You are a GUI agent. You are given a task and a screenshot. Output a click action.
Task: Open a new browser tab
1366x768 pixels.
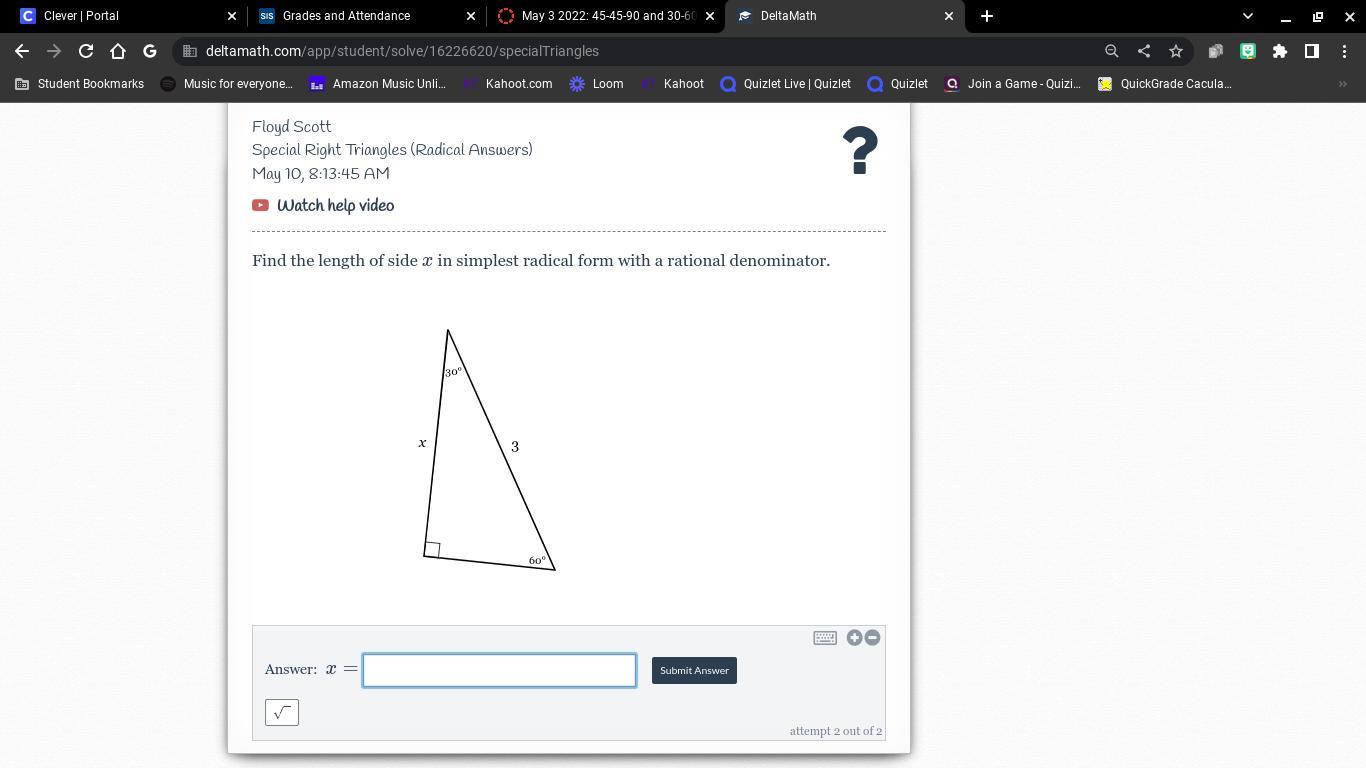[986, 16]
